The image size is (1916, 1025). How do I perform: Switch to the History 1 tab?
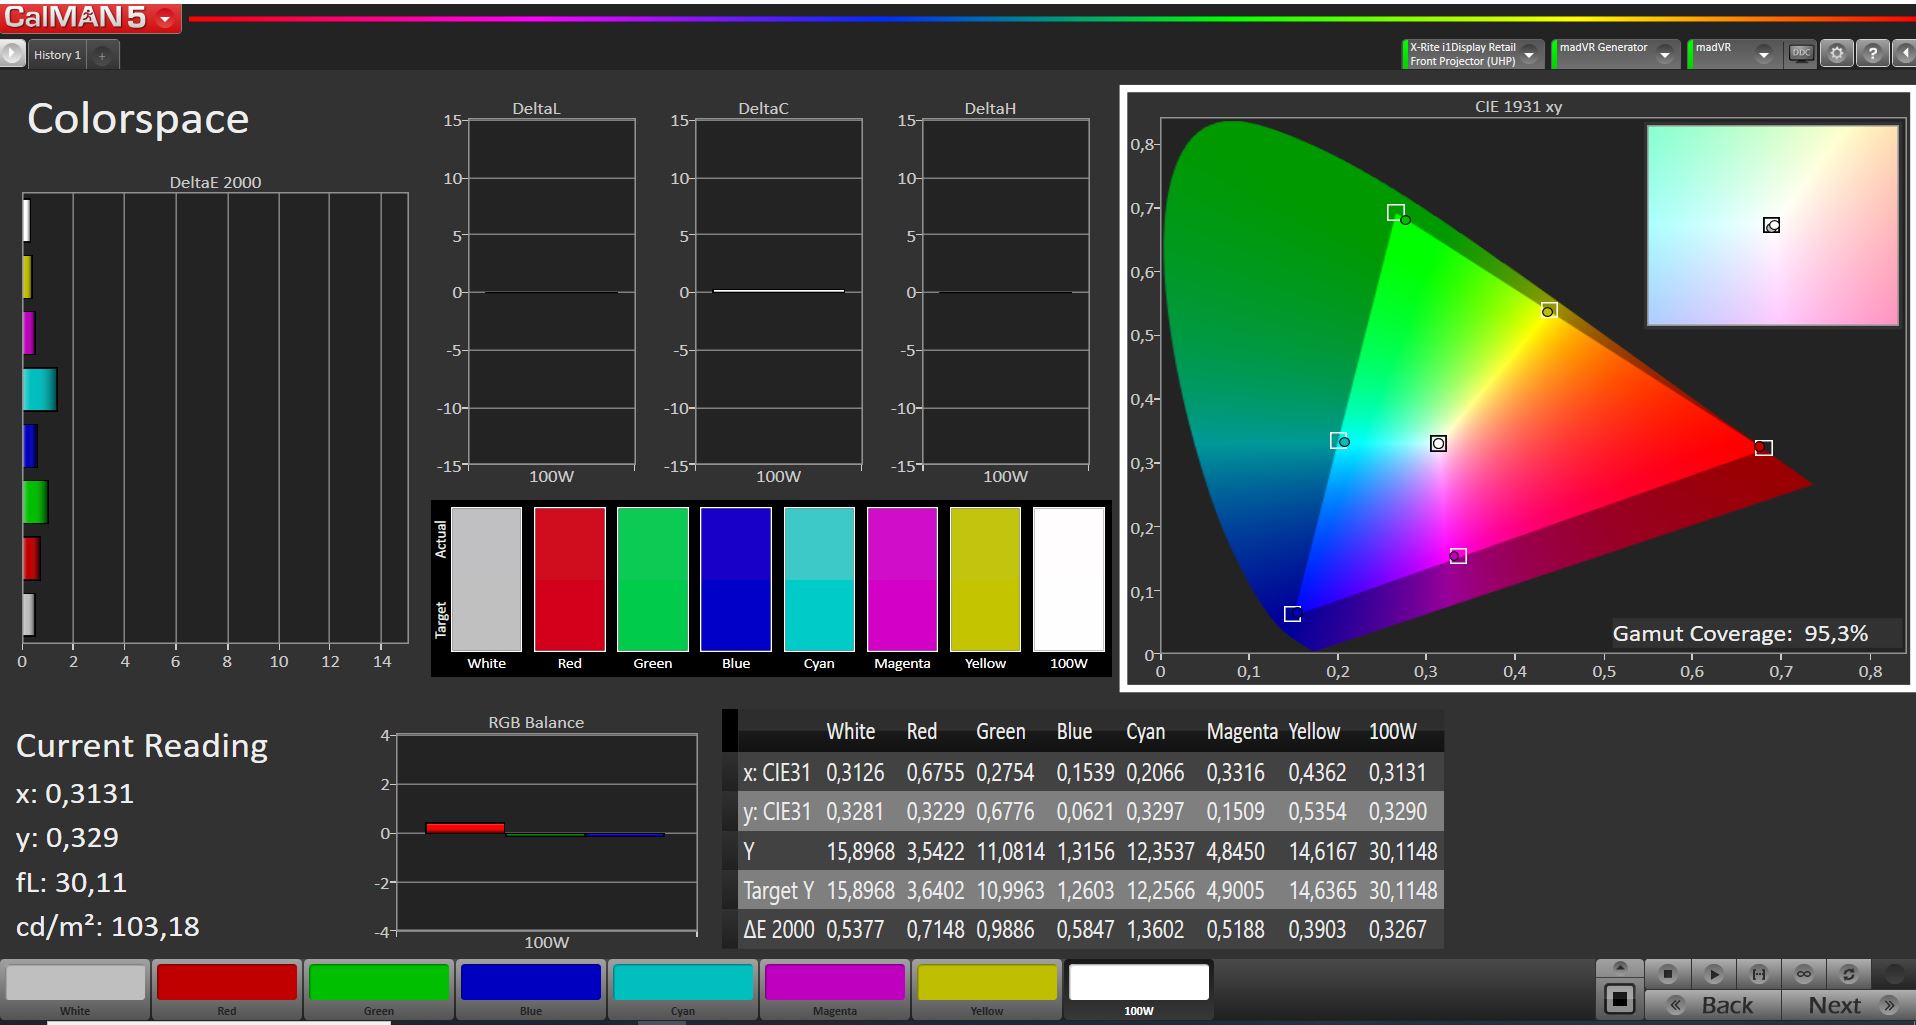pos(57,55)
